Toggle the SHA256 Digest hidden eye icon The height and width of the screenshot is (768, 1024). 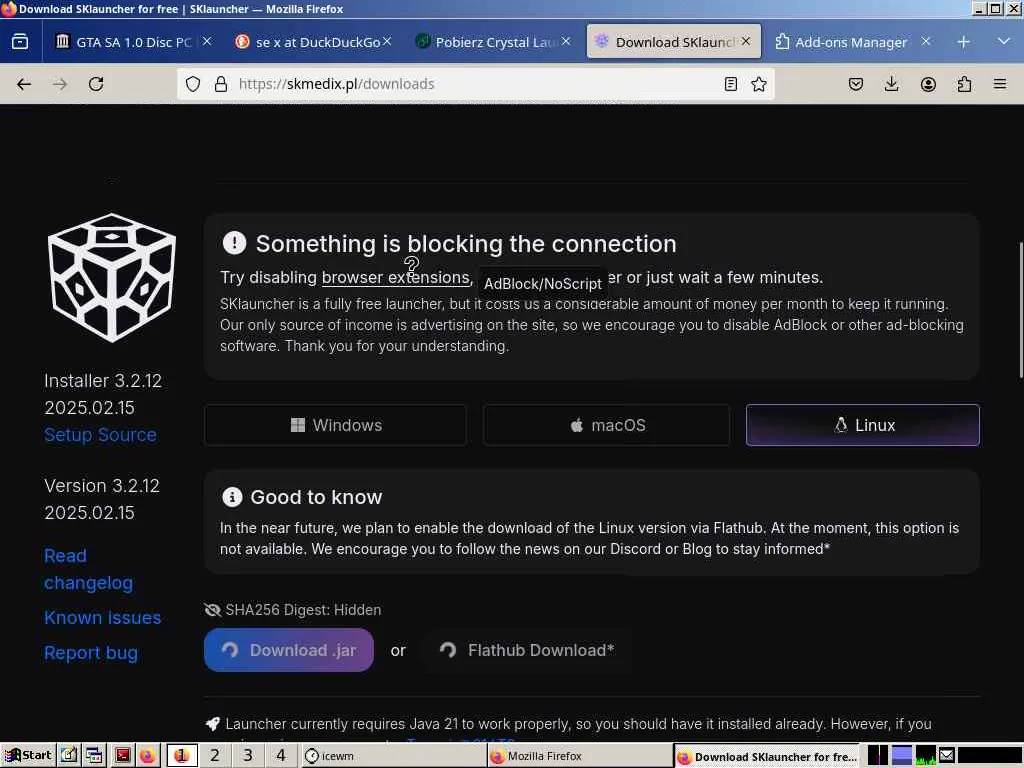[x=213, y=610]
